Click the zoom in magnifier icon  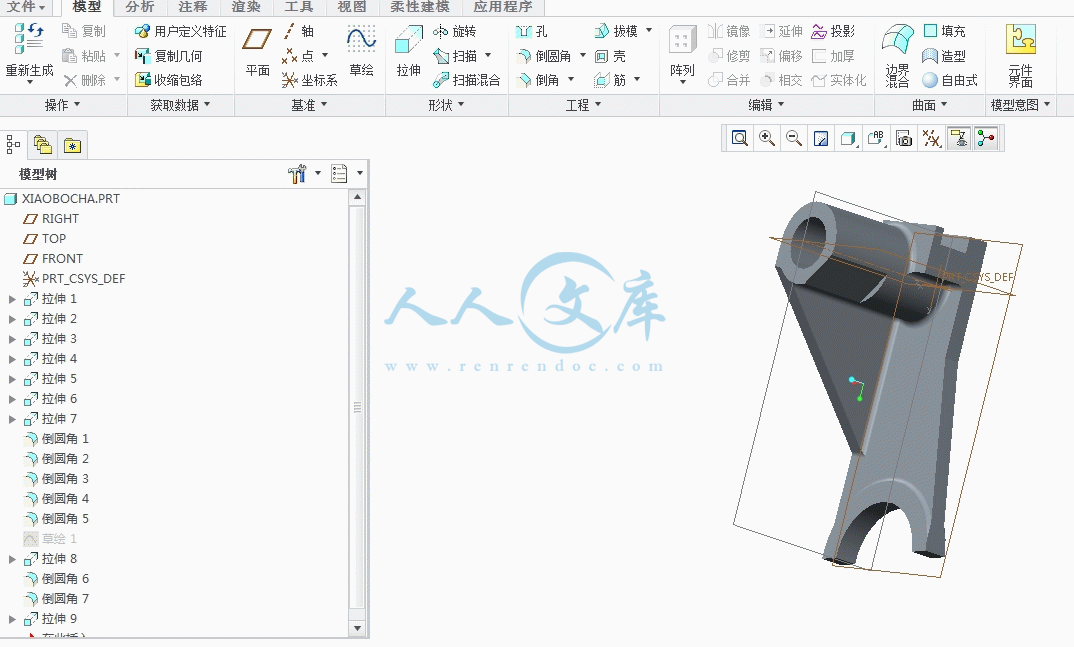click(x=766, y=139)
